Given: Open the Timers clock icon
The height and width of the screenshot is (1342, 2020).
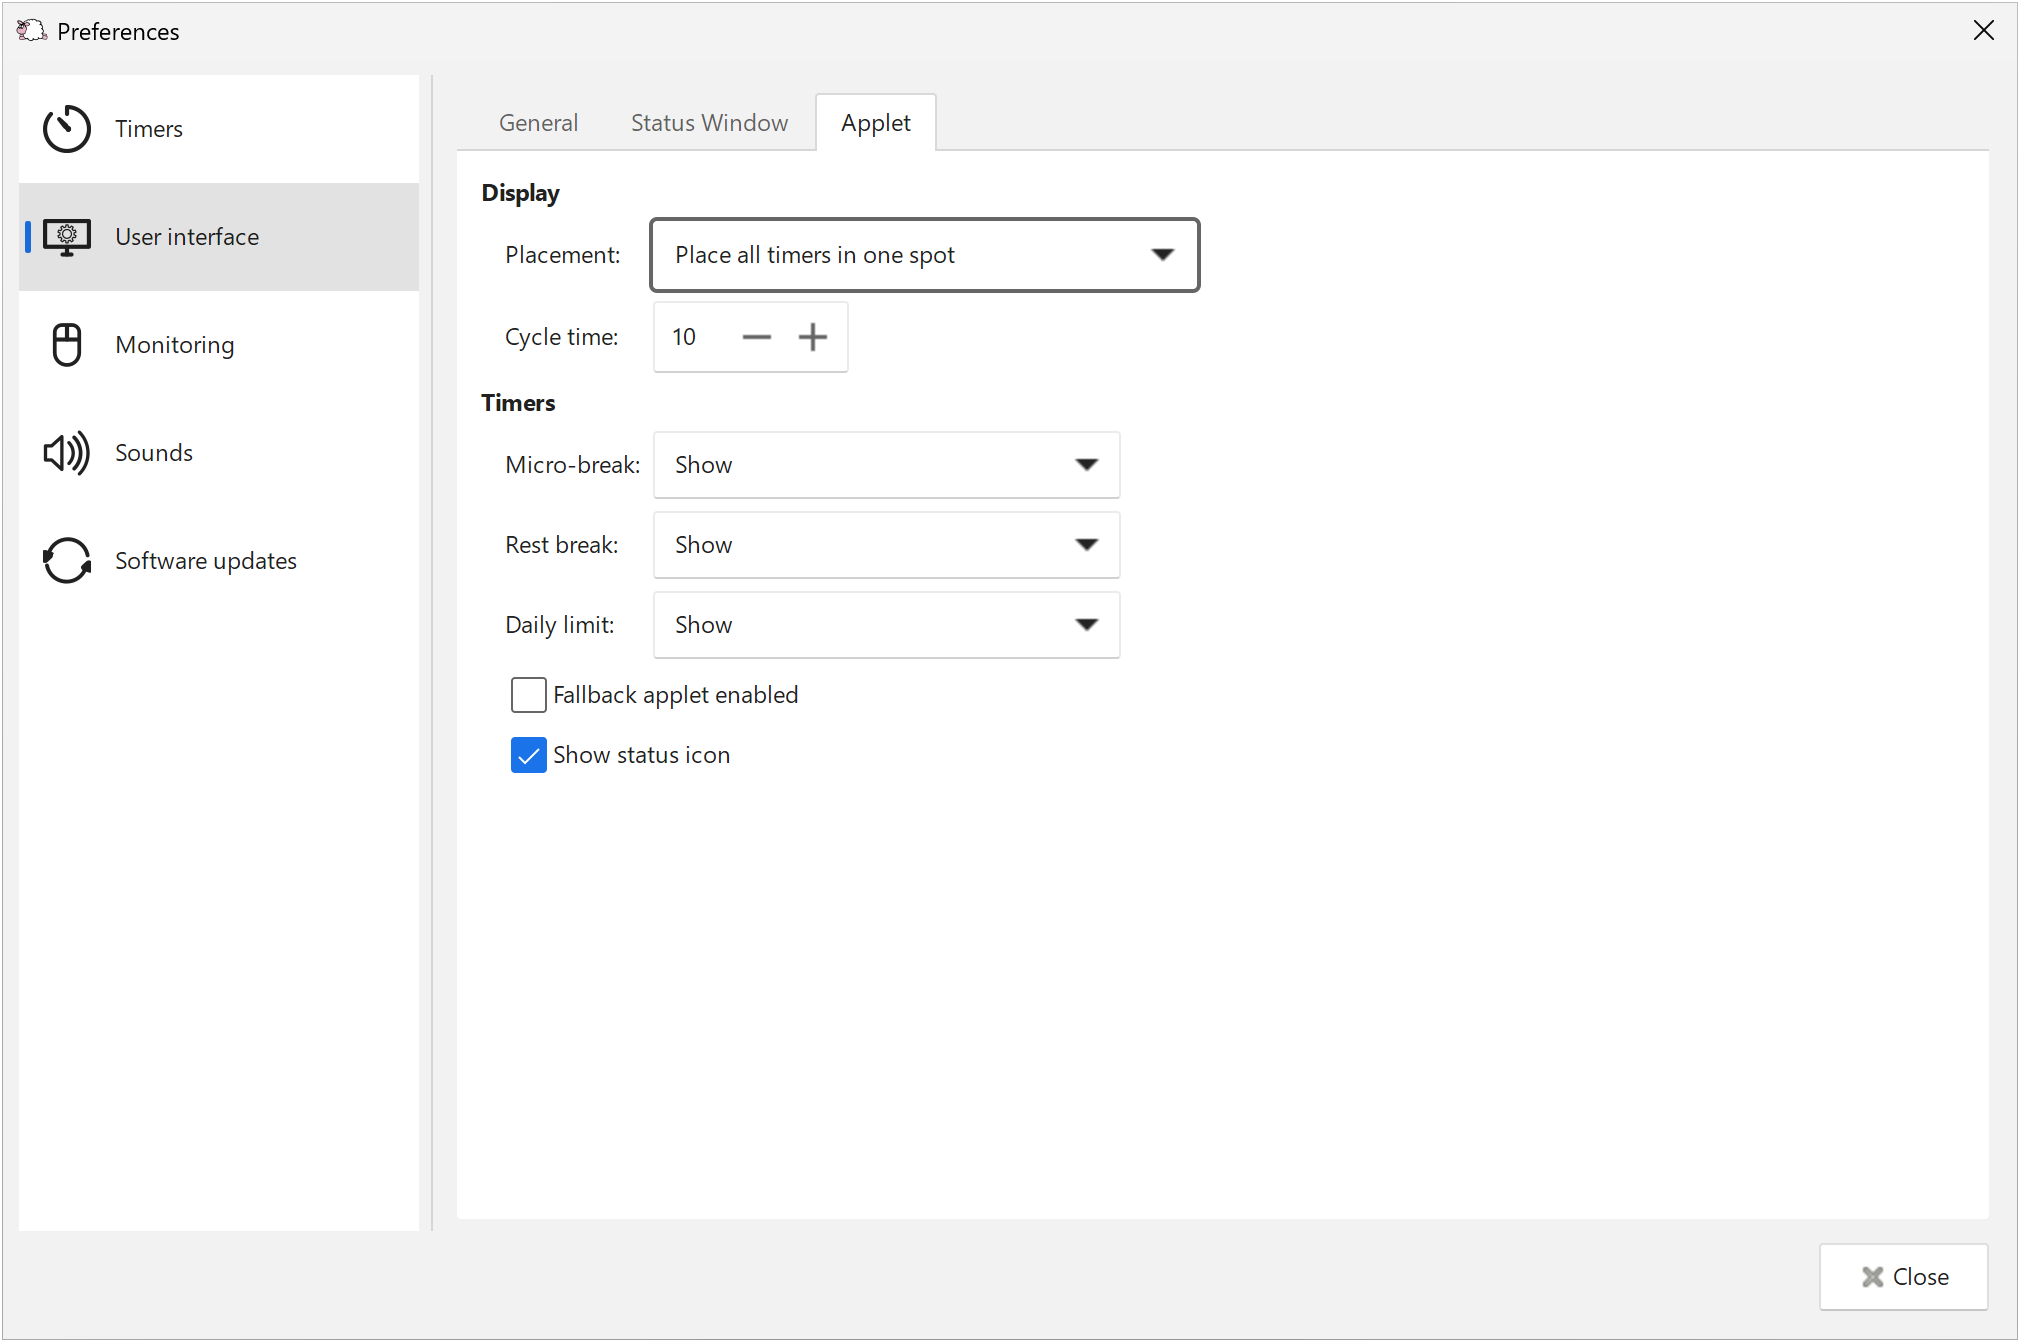Looking at the screenshot, I should tap(67, 129).
